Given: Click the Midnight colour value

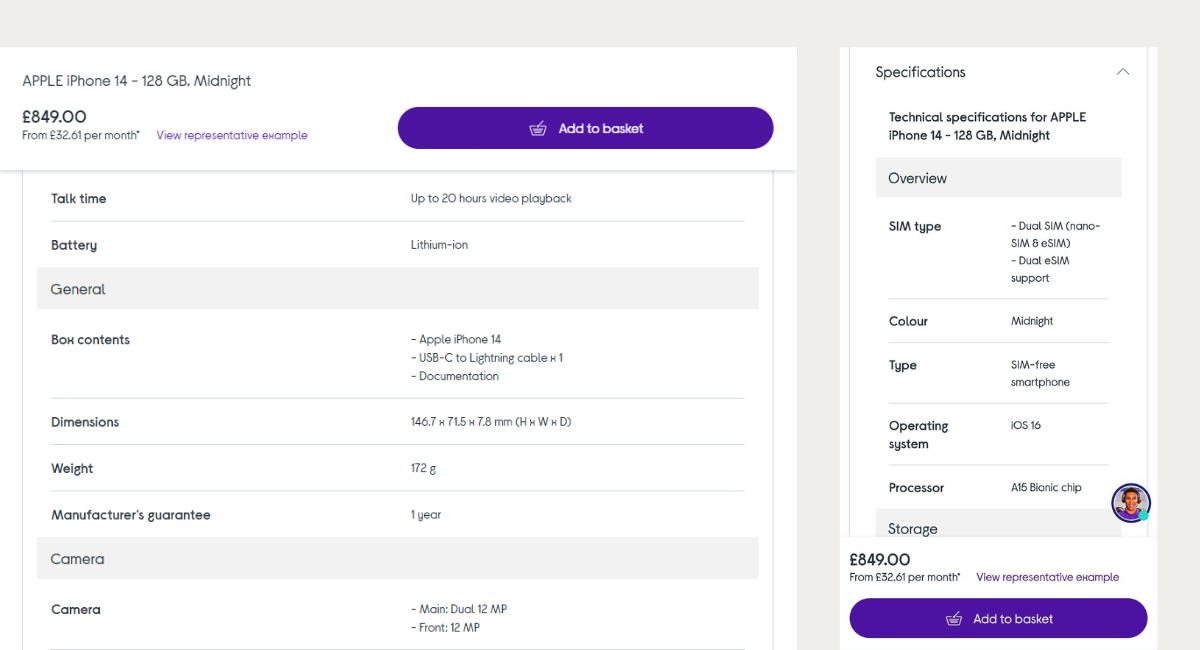Looking at the screenshot, I should (1032, 321).
